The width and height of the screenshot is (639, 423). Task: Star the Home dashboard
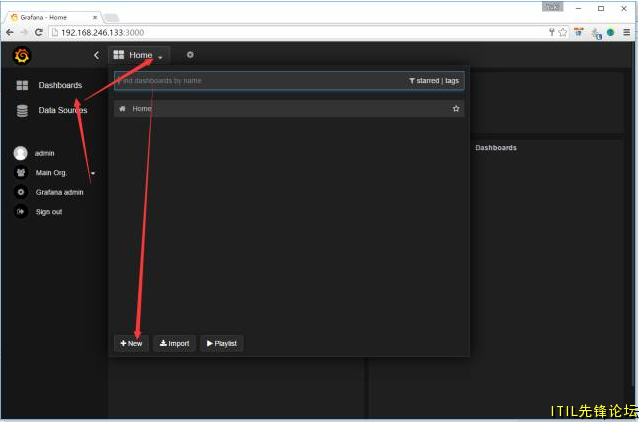456,108
